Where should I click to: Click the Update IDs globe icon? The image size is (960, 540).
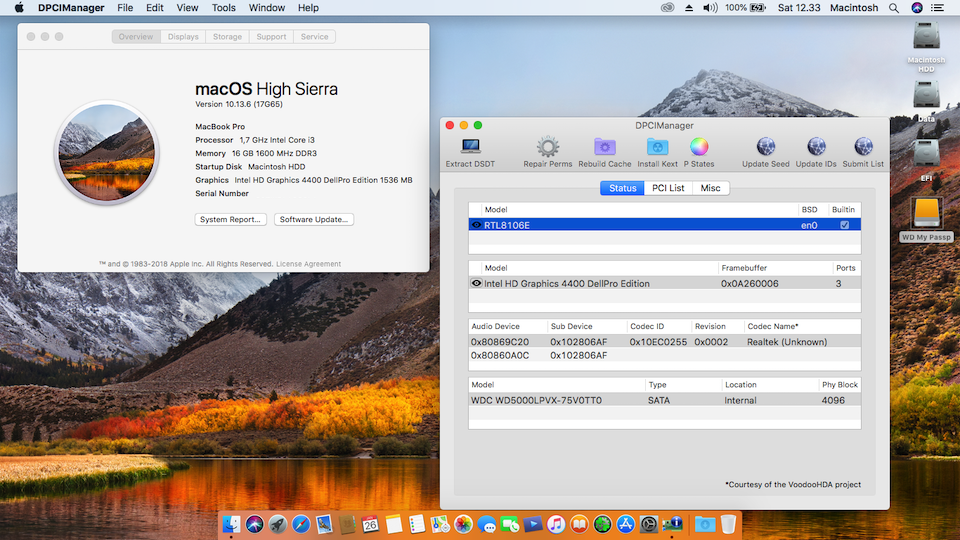point(816,148)
